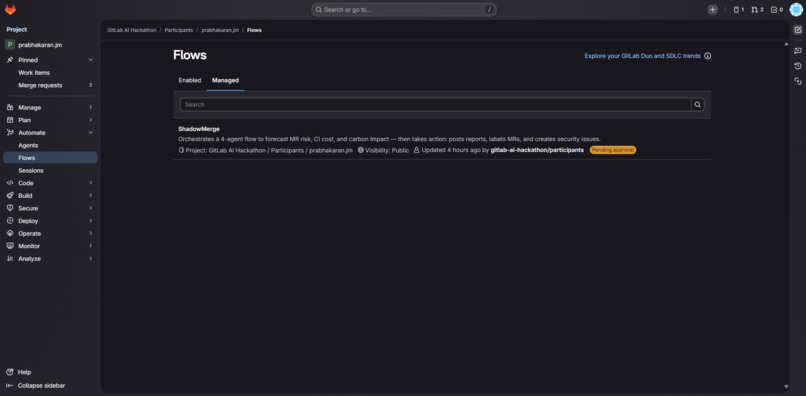806x396 pixels.
Task: Click the GitLab fox logo
Action: coord(10,10)
